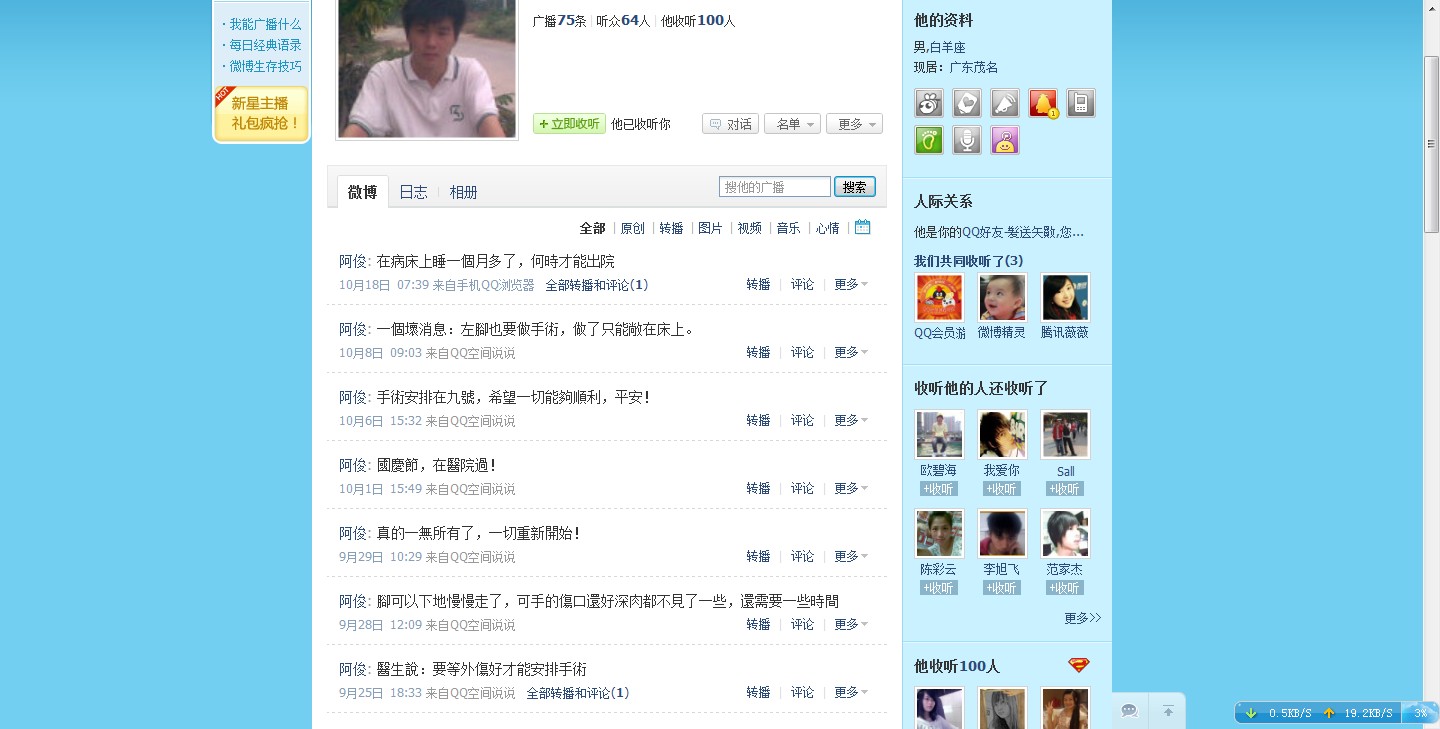Click the 立即收听 button
This screenshot has height=729, width=1440.
pyautogui.click(x=569, y=124)
